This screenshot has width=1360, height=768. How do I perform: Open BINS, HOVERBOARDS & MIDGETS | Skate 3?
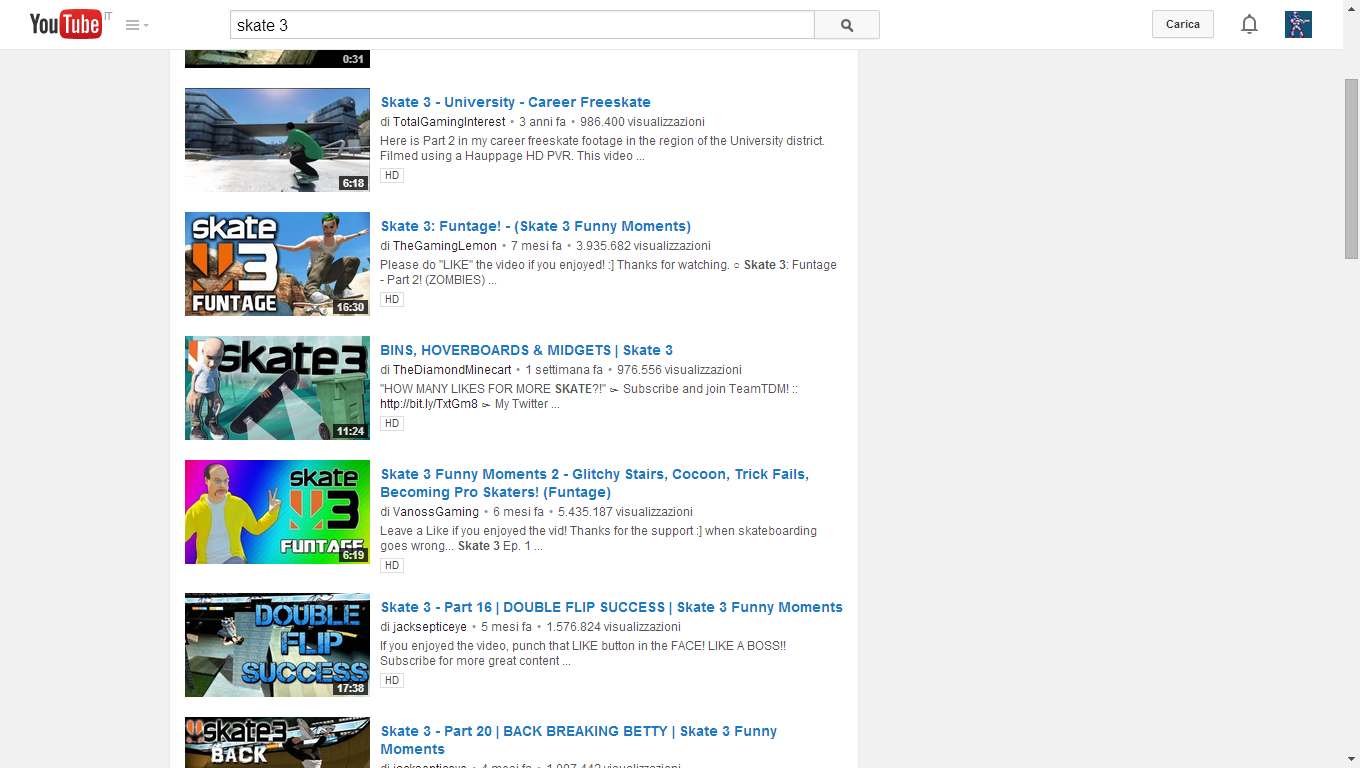[x=526, y=350]
